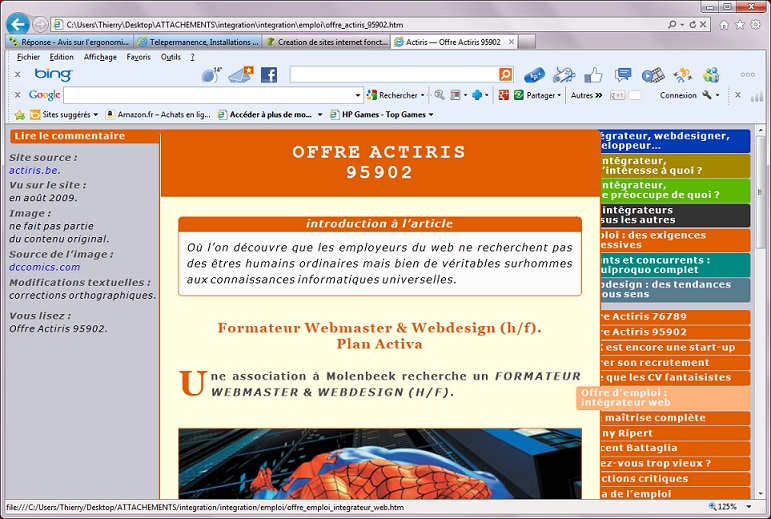Image resolution: width=771 pixels, height=519 pixels.
Task: Open the address bar search dropdown arrow
Action: [x=682, y=24]
